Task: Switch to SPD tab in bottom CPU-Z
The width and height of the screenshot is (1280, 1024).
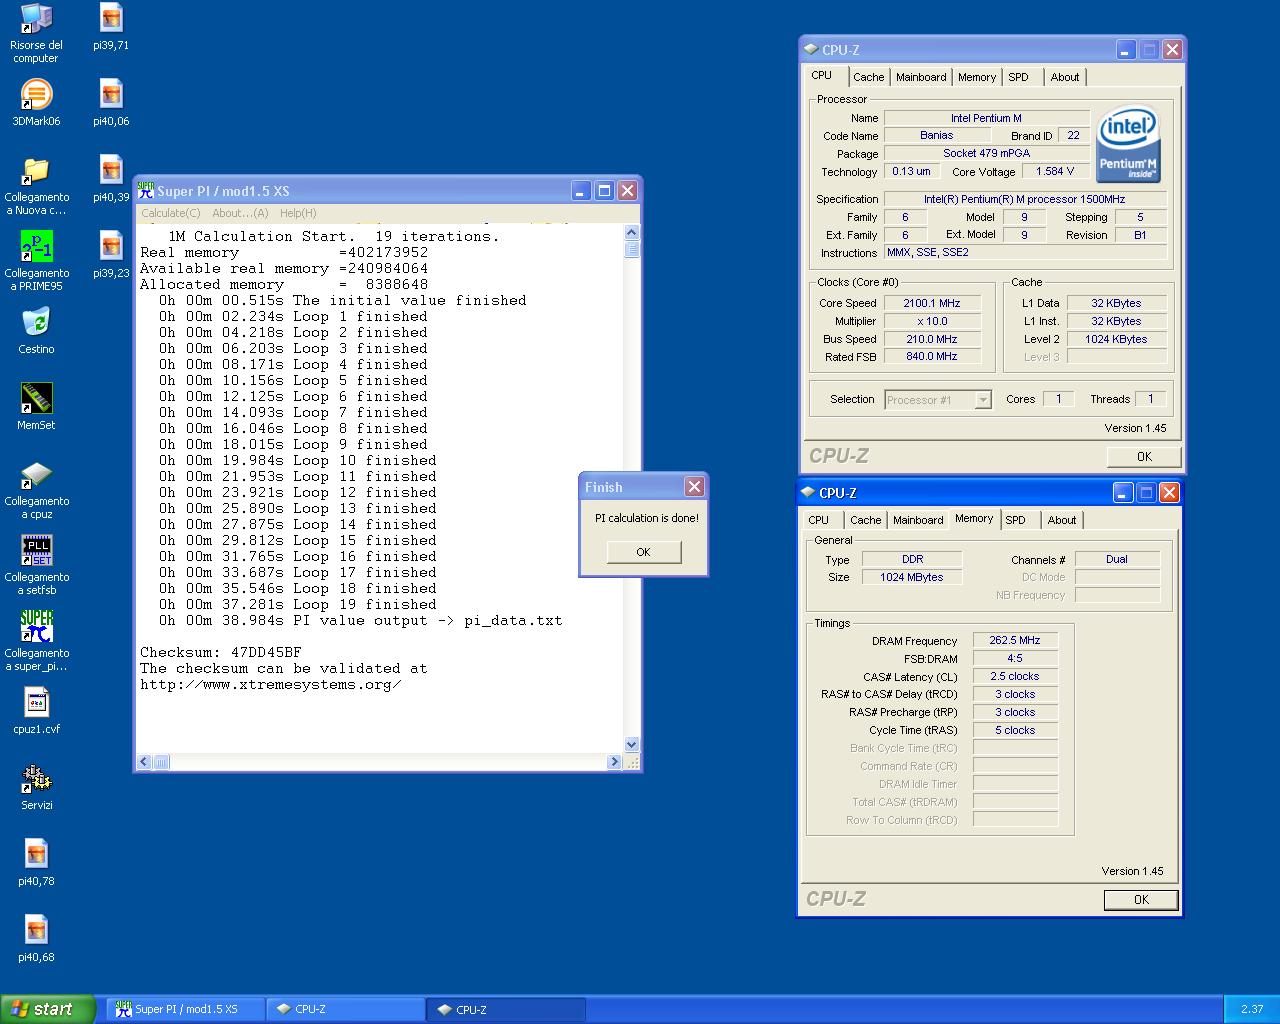Action: [1015, 520]
